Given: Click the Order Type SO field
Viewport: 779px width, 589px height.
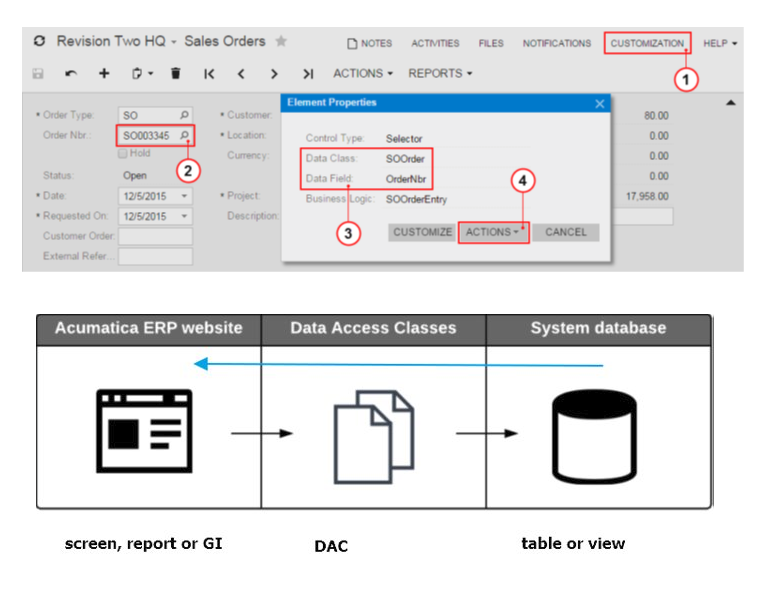Looking at the screenshot, I should click(x=156, y=115).
